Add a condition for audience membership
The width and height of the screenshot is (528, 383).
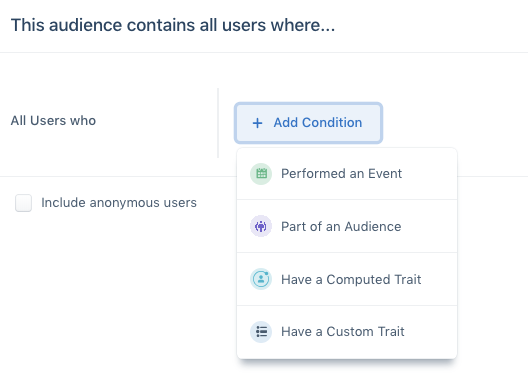[347, 226]
